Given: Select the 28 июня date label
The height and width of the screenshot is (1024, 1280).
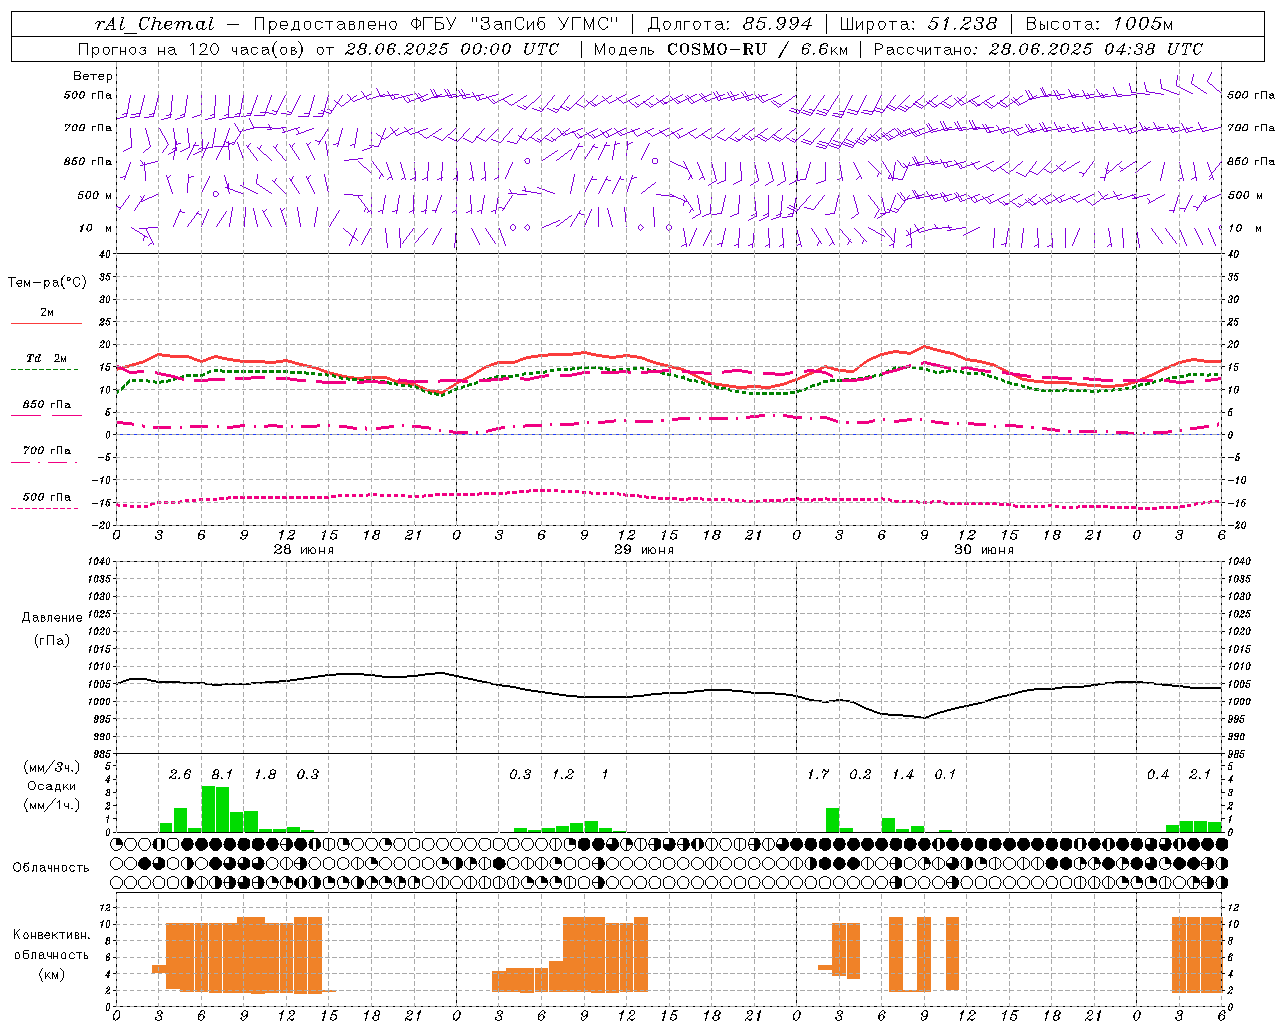Looking at the screenshot, I should tap(304, 549).
